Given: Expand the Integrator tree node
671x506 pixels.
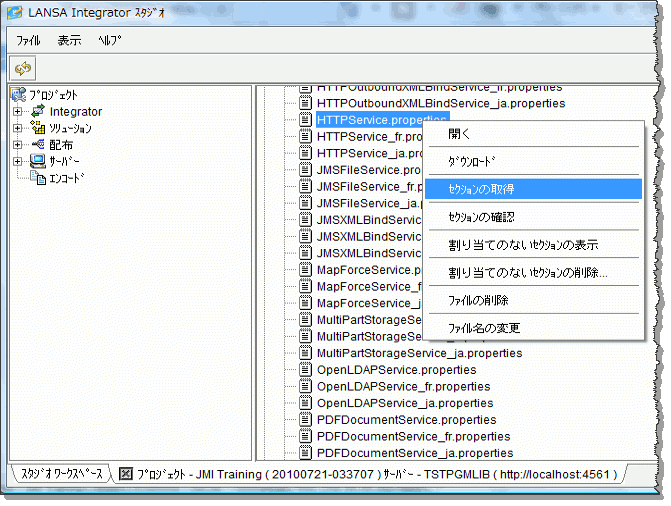Looking at the screenshot, I should coord(18,111).
